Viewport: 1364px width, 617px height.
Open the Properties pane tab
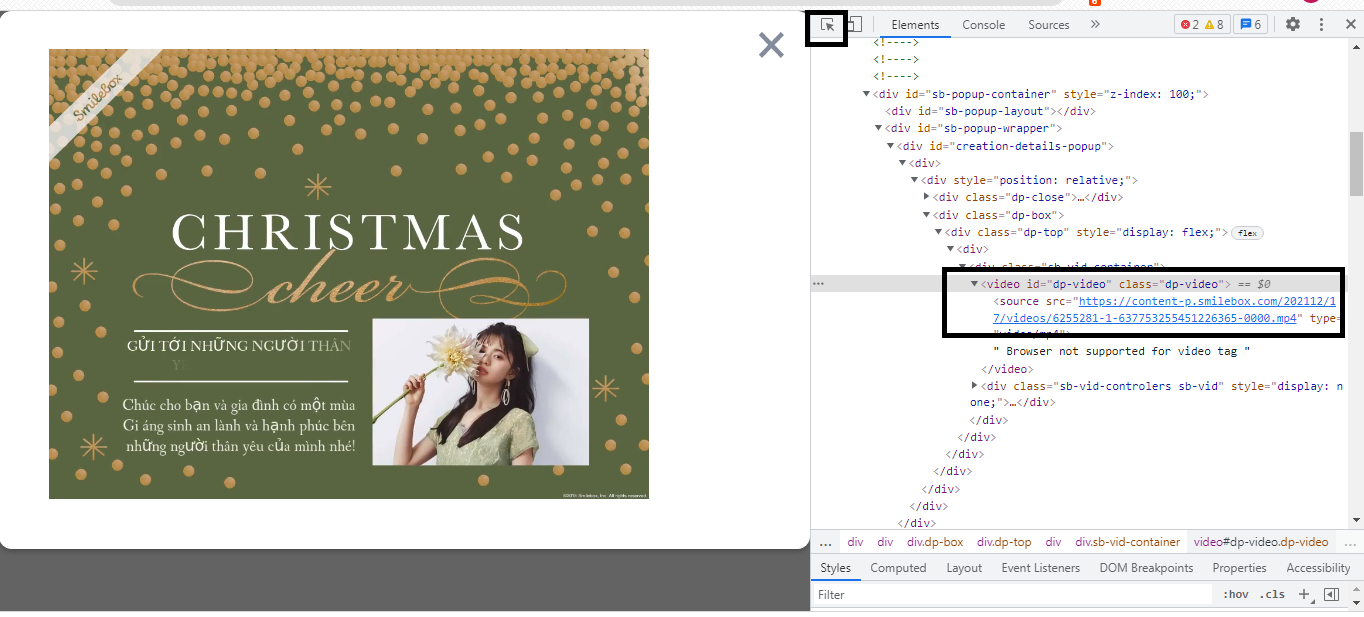click(x=1239, y=568)
